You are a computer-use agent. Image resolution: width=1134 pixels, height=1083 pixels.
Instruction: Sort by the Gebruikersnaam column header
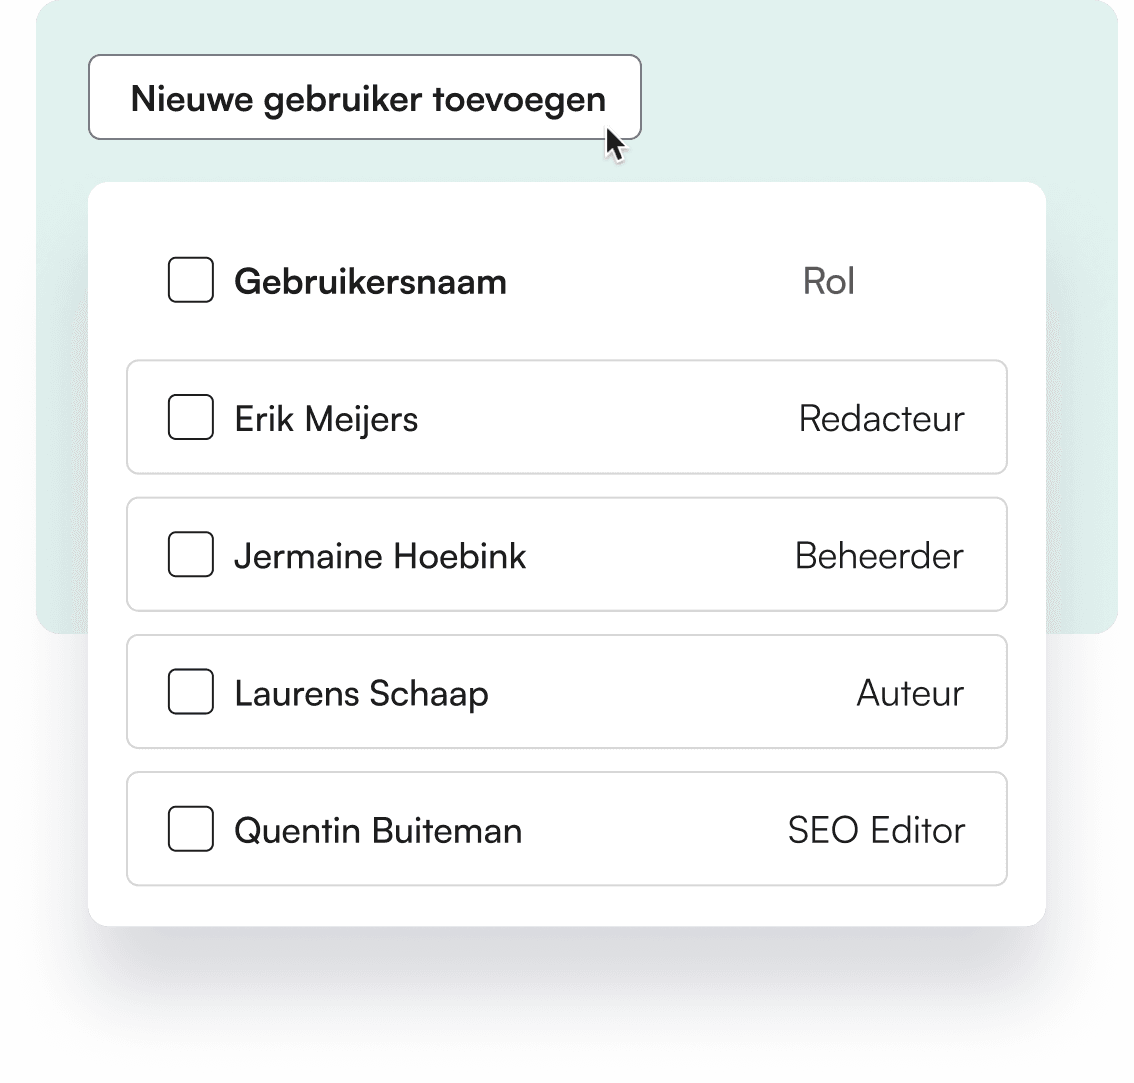(x=370, y=281)
